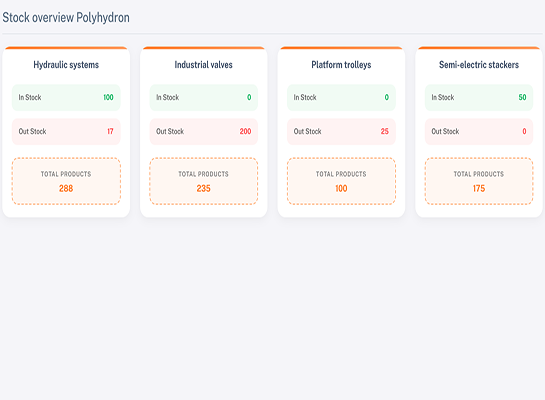Screen dimensions: 545x400
Task: Click In Stock value 100 in Hydraulic systems
Action: 108,97
